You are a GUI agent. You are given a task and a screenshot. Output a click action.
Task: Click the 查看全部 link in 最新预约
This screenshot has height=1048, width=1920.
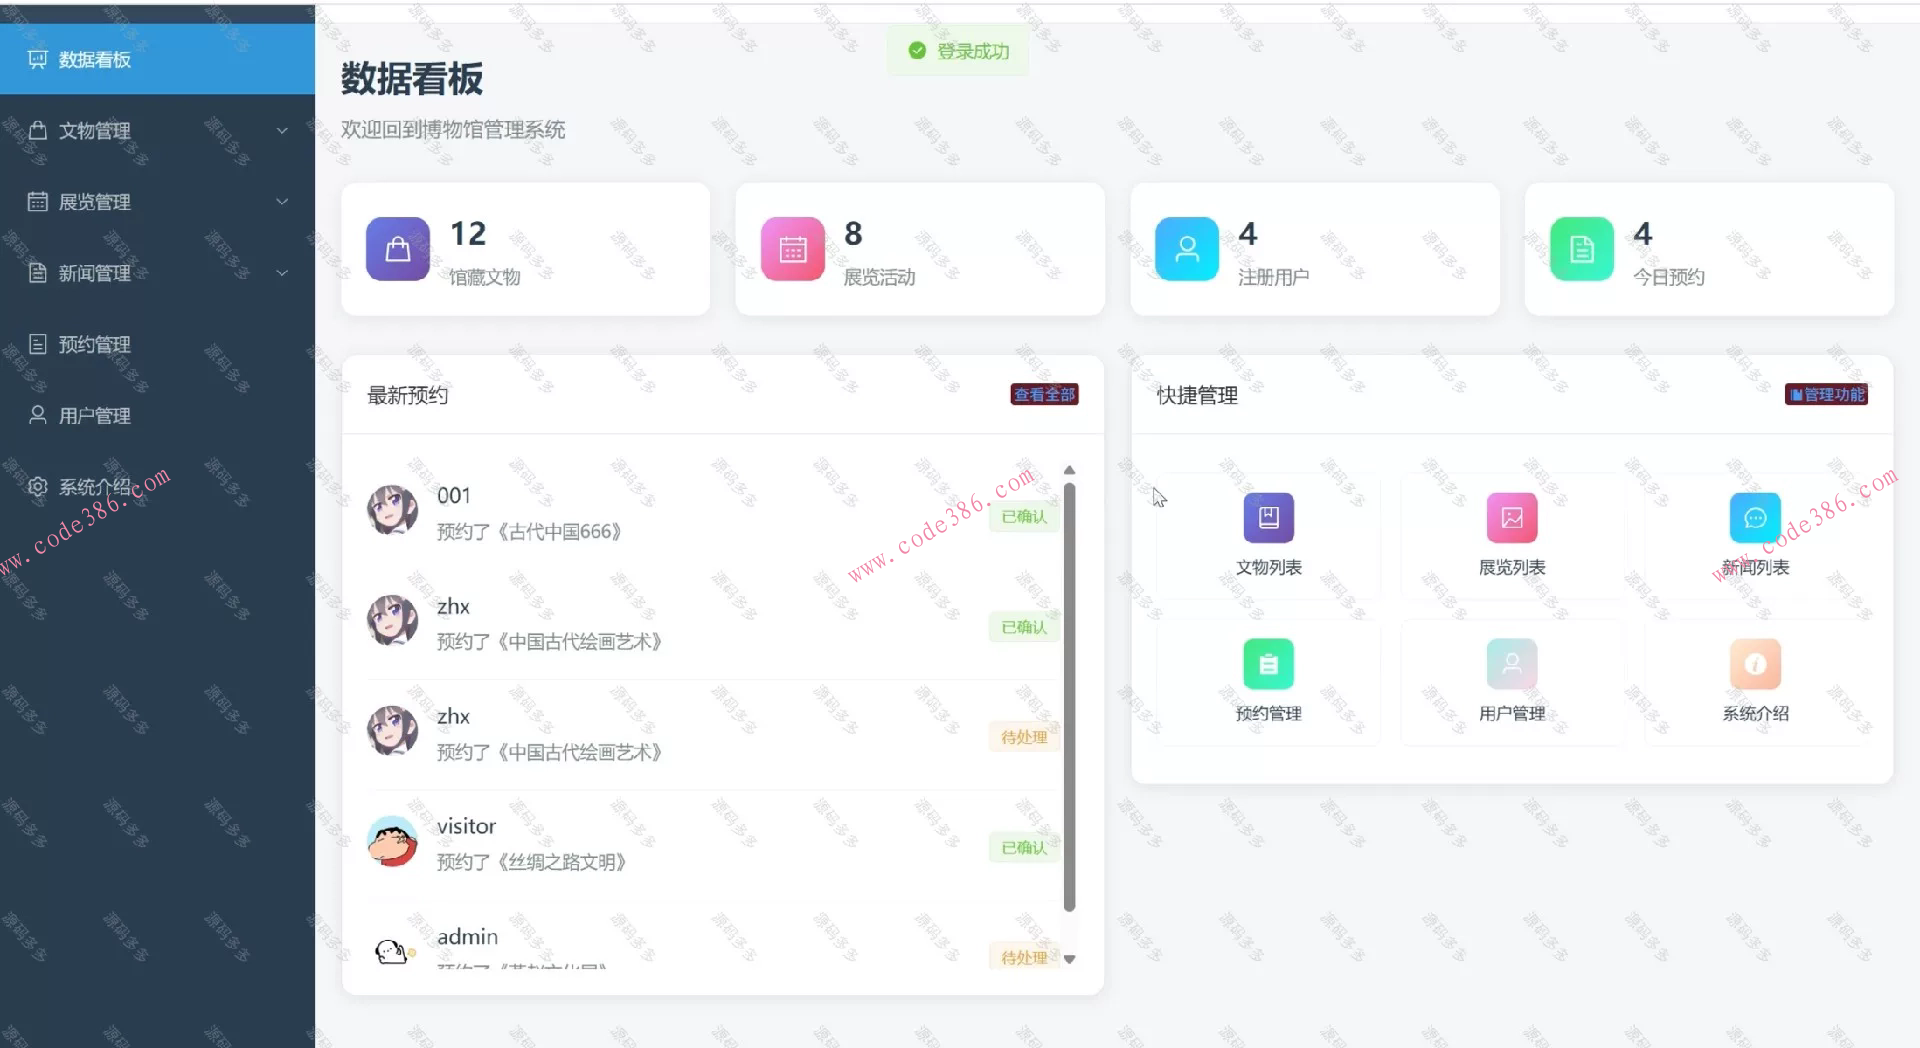[1044, 395]
